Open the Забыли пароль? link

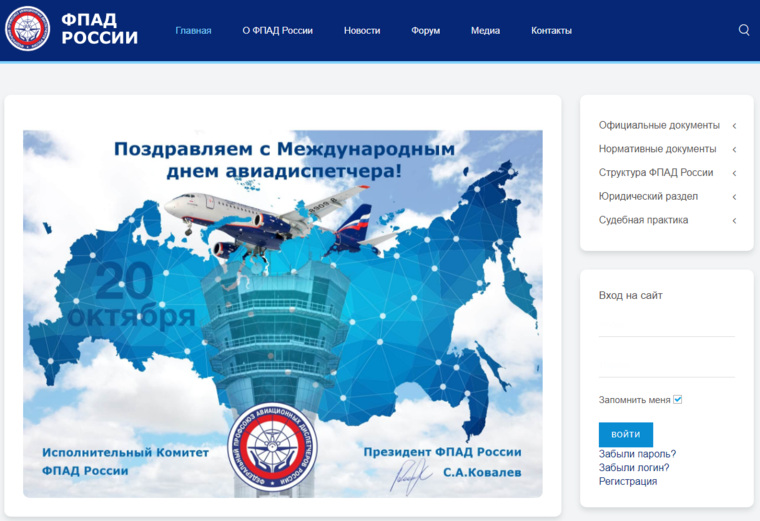point(637,454)
